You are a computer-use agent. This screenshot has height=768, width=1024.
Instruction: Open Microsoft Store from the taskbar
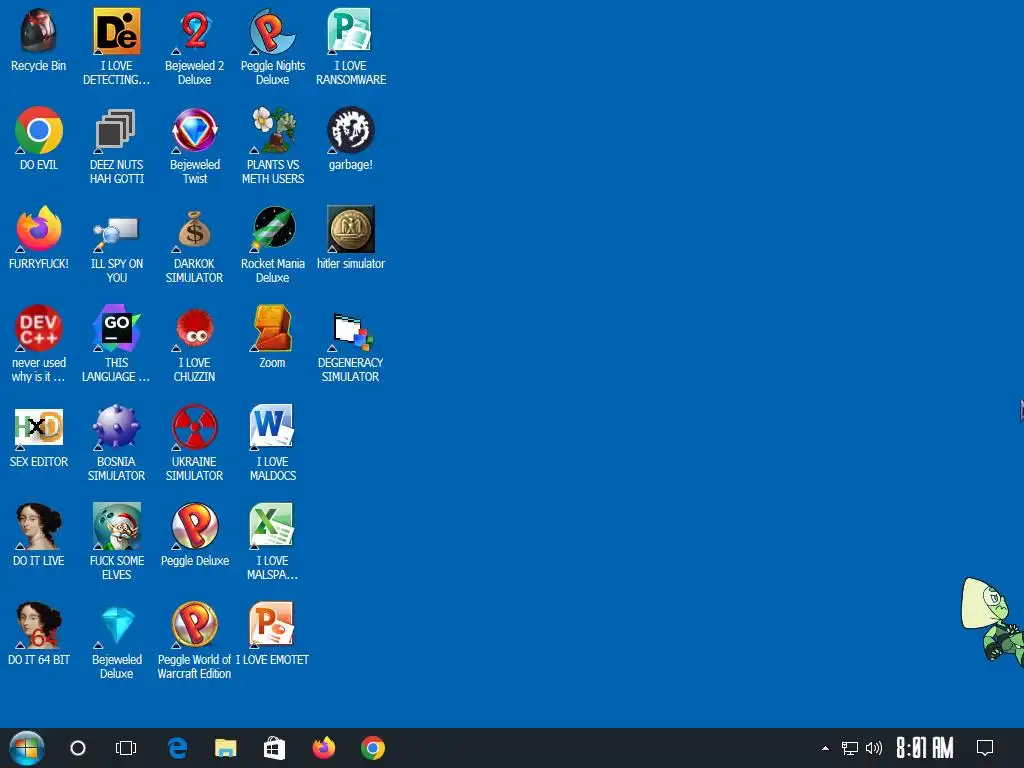click(274, 748)
